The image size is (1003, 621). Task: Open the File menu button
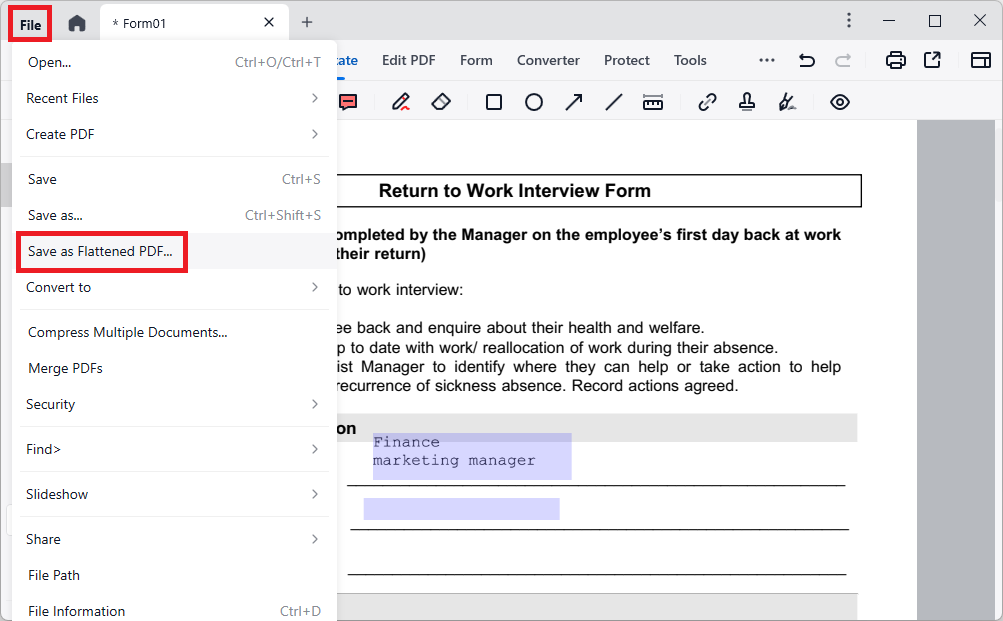(30, 24)
